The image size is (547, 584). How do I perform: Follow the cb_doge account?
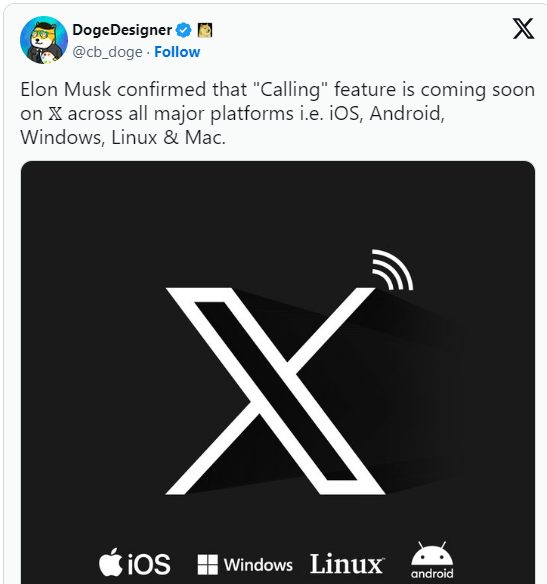pyautogui.click(x=177, y=52)
